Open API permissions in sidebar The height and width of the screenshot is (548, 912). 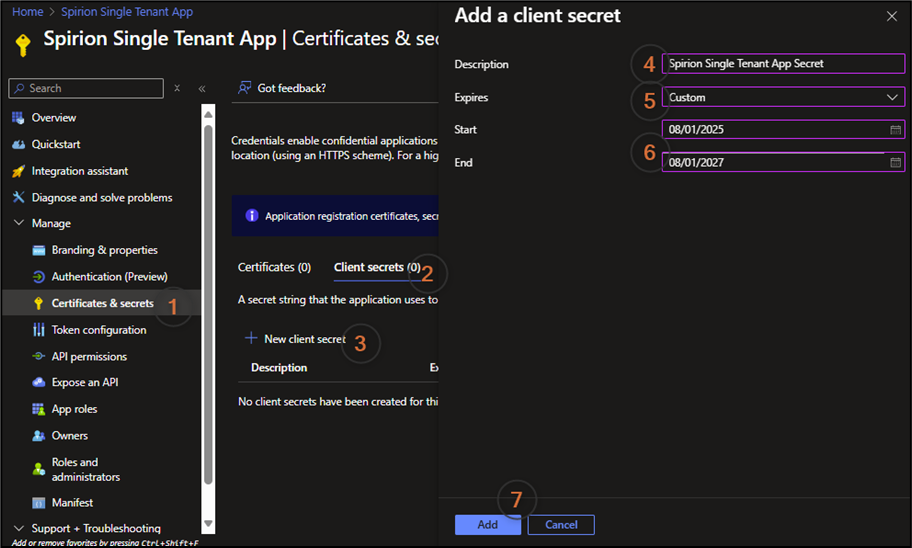tap(89, 356)
